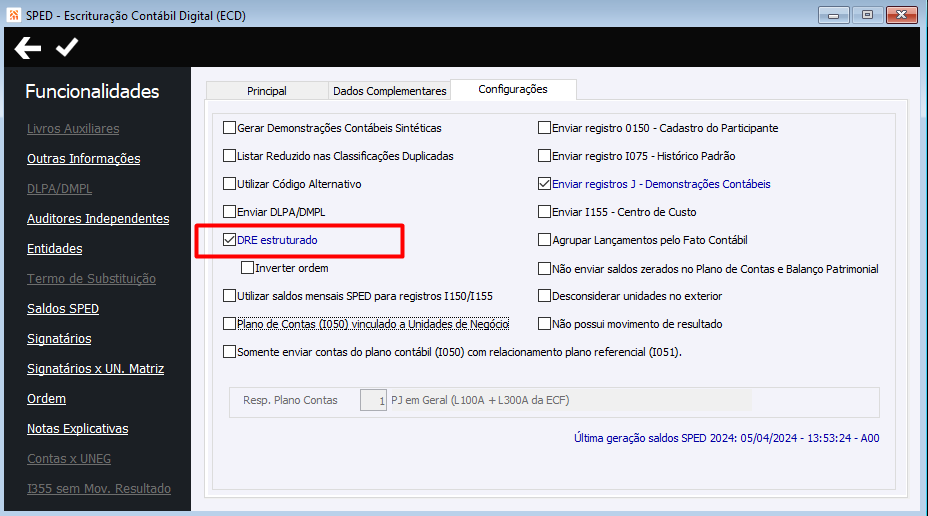Viewport: 928px width, 516px height.
Task: Minimize the SPED window
Action: point(833,15)
